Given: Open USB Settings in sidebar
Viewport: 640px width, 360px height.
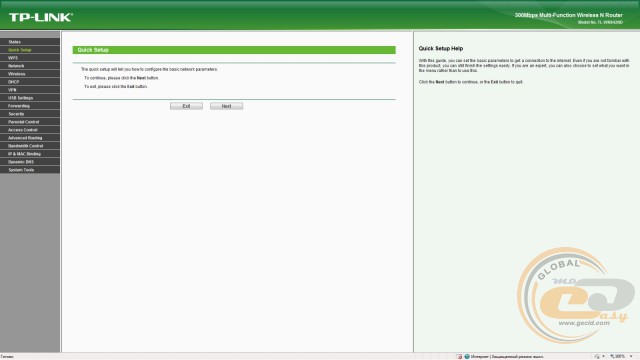Looking at the screenshot, I should 30,98.
